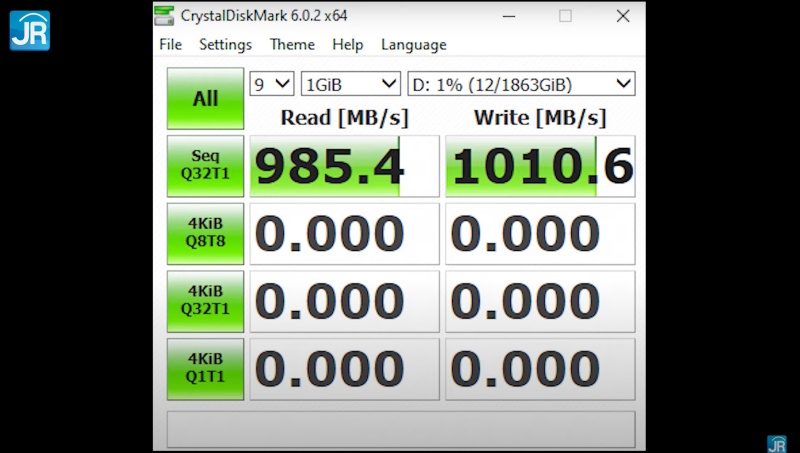Run all benchmarks with the All button
The width and height of the screenshot is (800, 453).
(x=205, y=98)
